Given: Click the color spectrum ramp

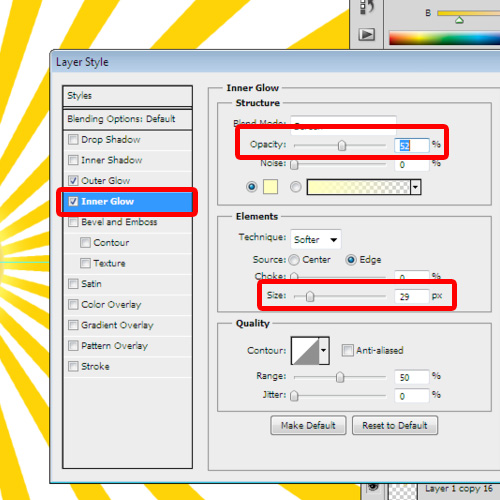Looking at the screenshot, I should tap(444, 38).
